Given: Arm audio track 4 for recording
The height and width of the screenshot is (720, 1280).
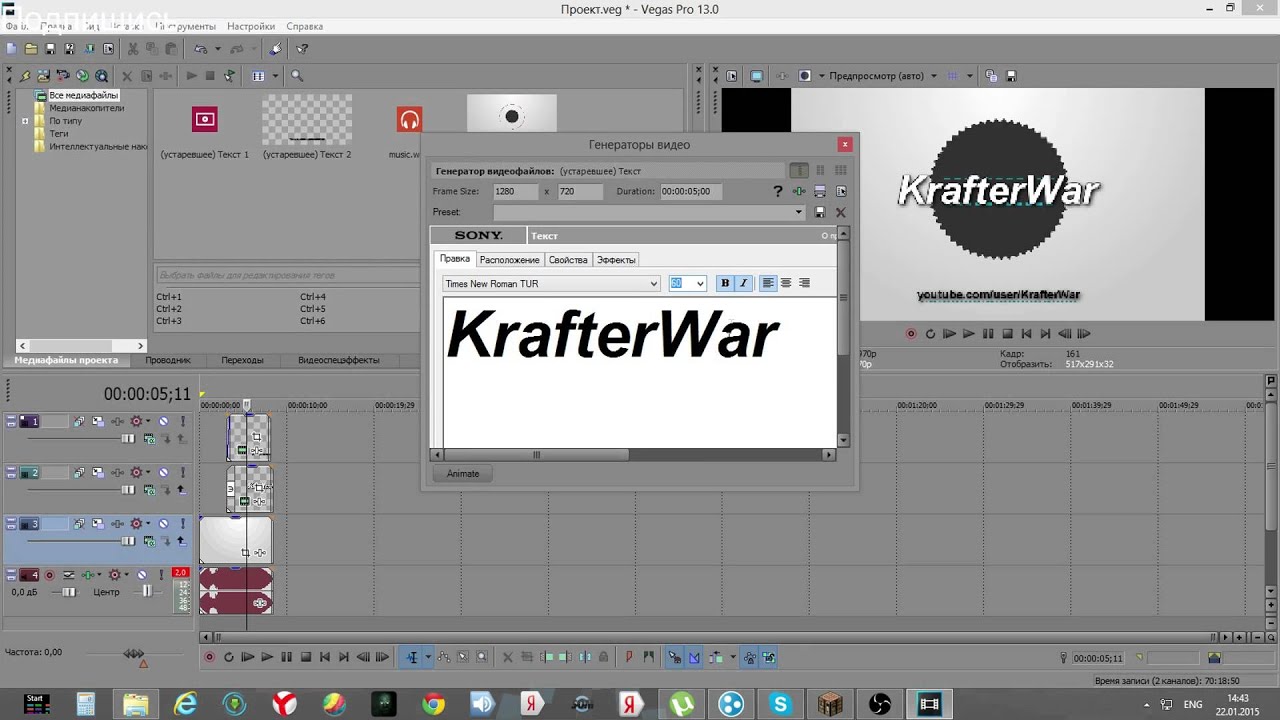Looking at the screenshot, I should click(49, 575).
